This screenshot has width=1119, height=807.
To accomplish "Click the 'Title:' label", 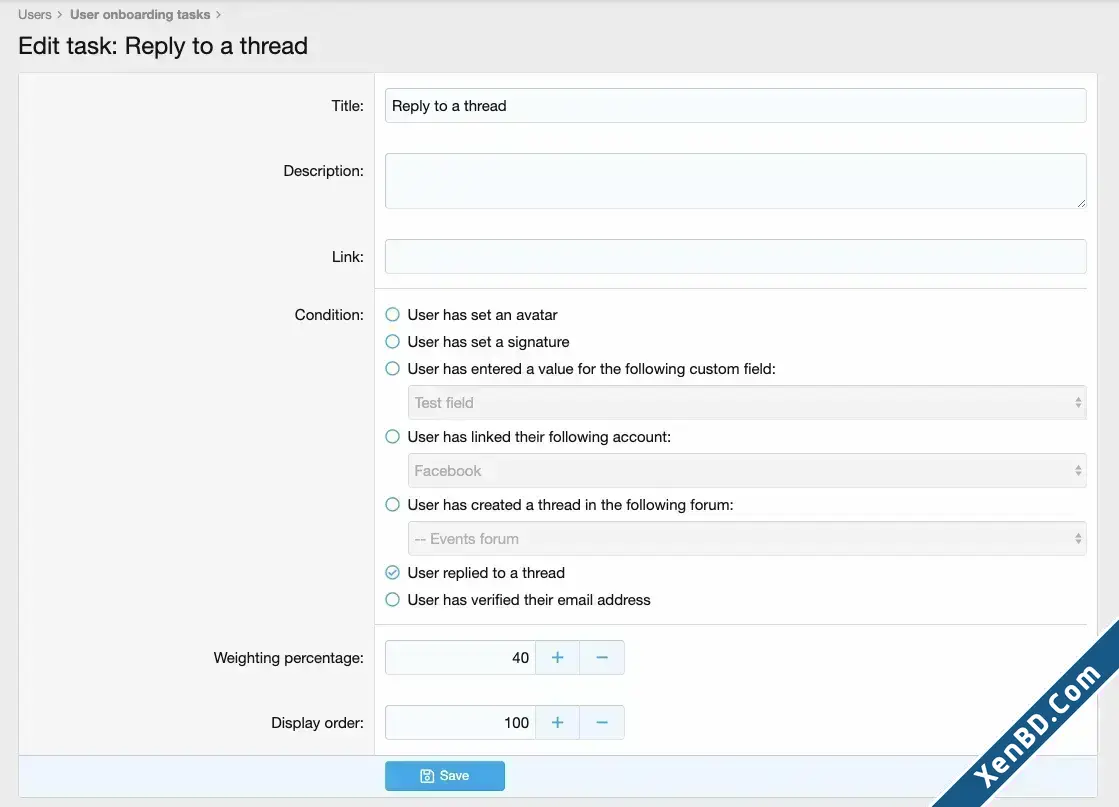I will click(348, 106).
